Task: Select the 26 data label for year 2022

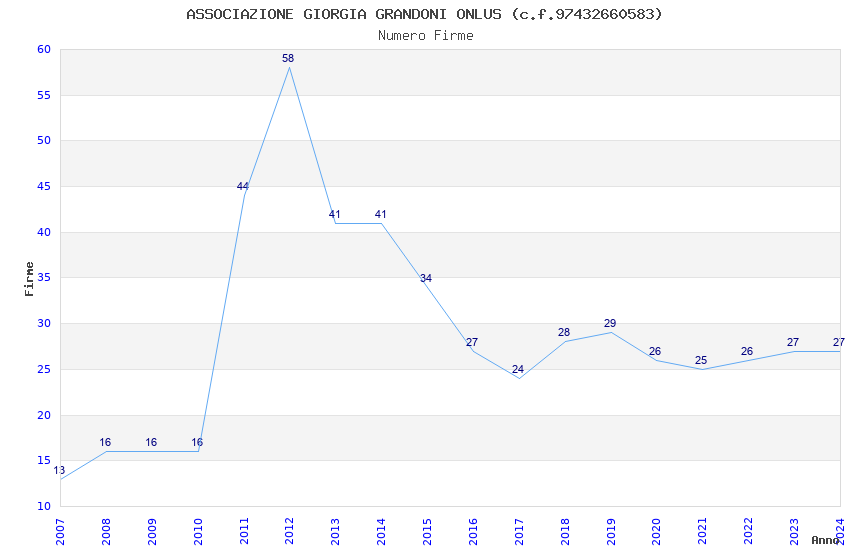Action: (747, 351)
